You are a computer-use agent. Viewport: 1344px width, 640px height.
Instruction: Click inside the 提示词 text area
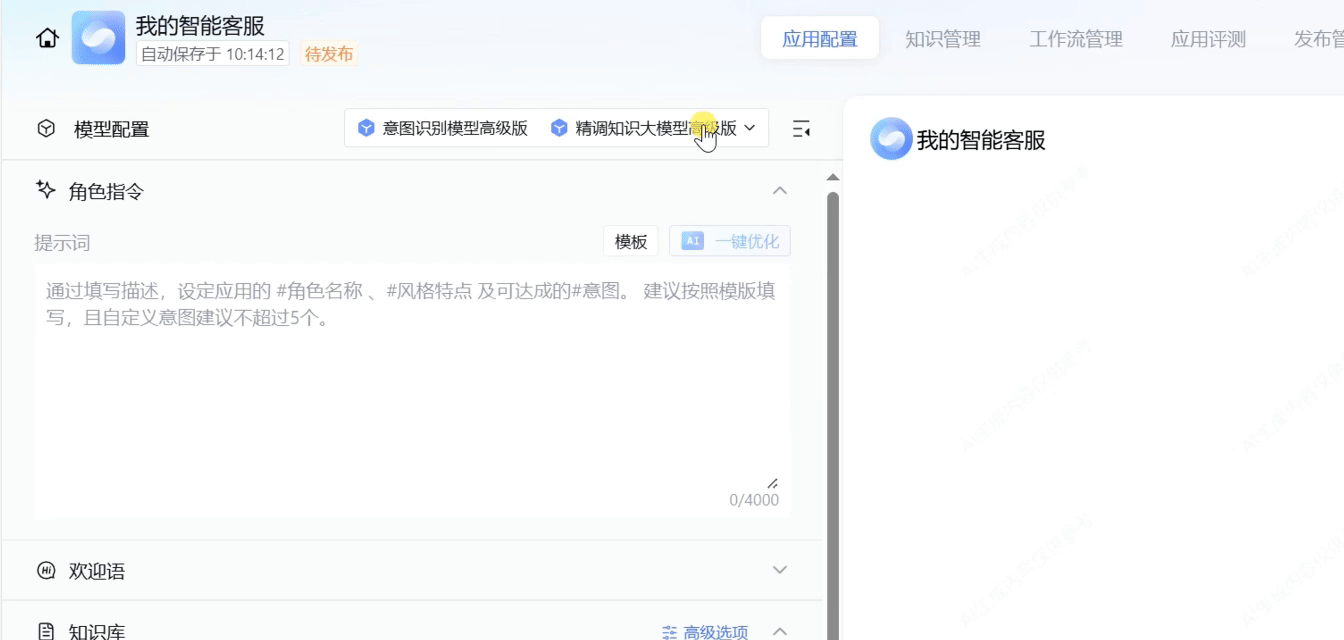pyautogui.click(x=410, y=400)
